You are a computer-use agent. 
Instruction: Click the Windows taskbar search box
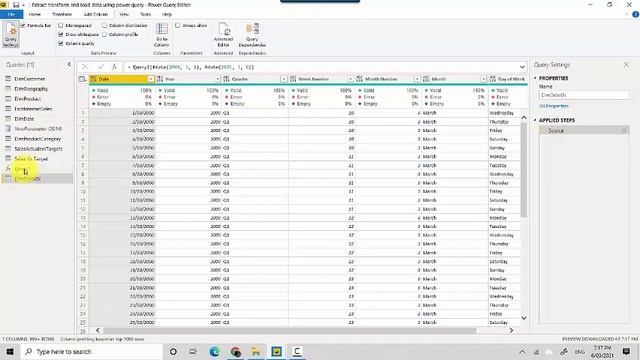[x=91, y=351]
